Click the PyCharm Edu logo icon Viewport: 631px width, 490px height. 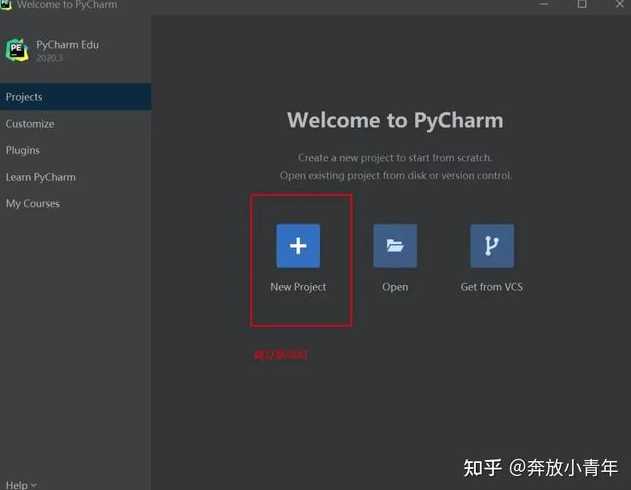click(x=17, y=49)
